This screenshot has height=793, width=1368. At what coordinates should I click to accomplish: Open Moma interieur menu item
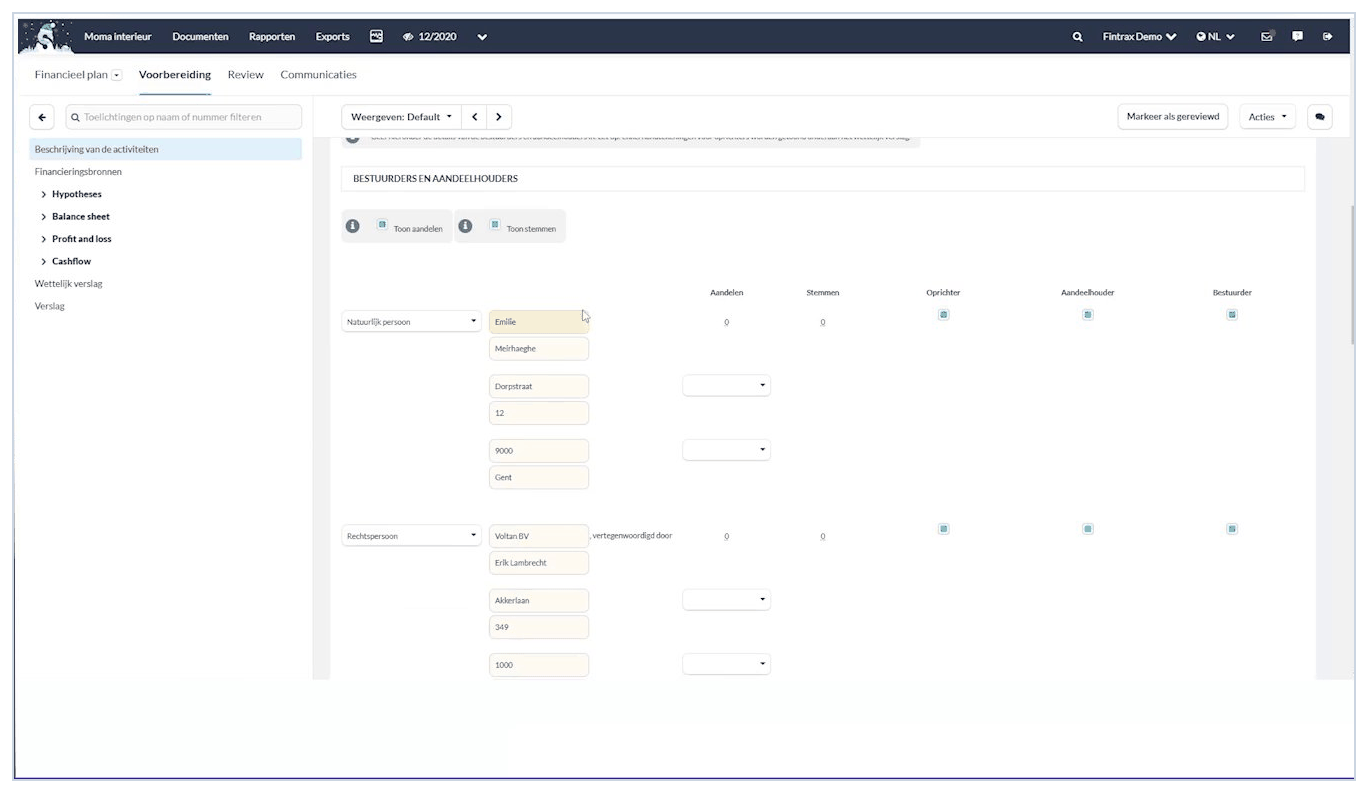(x=118, y=36)
